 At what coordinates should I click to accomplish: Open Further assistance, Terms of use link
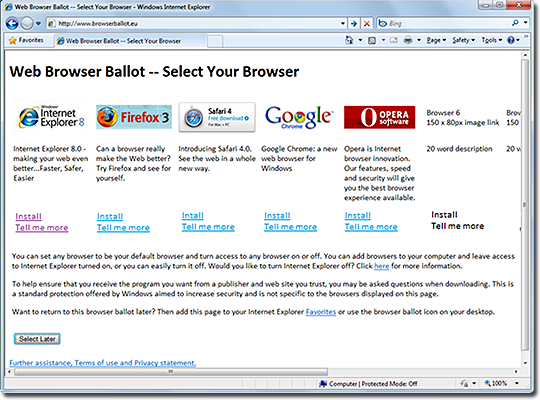(x=103, y=363)
